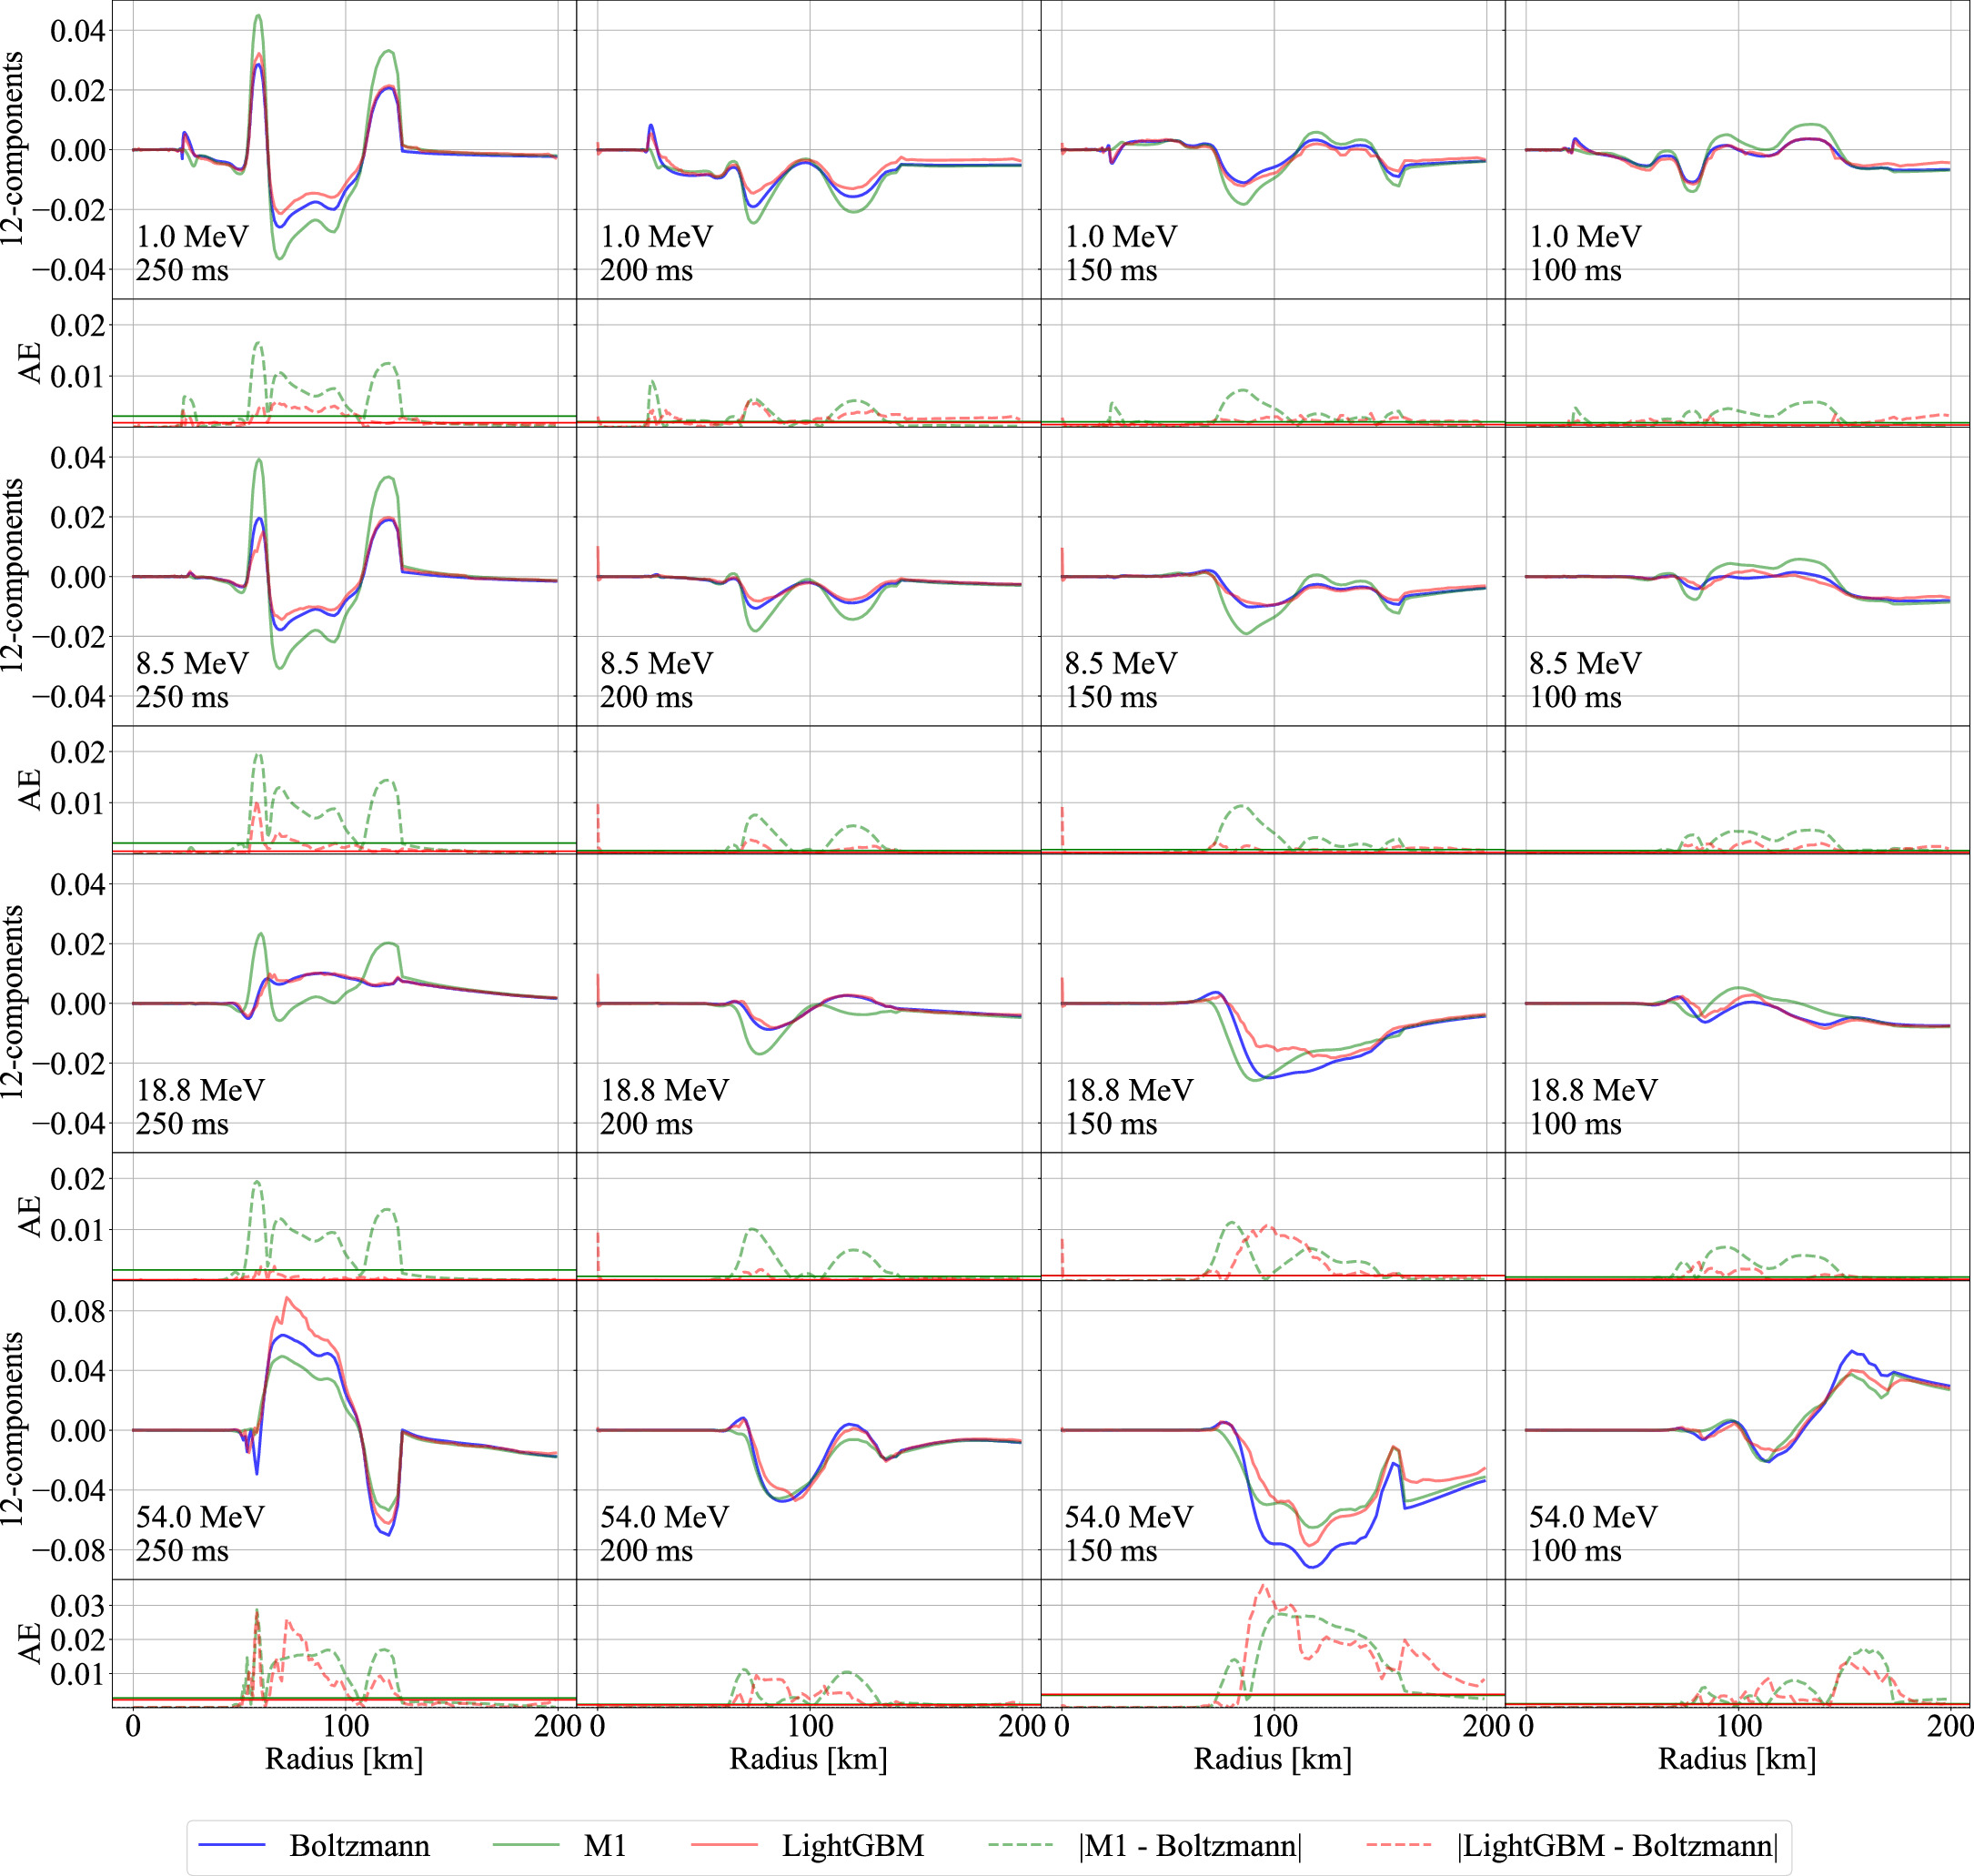Click the top-left "12-components" y-axis label
Viewport: 1974px width, 1876px height.
[x=13, y=149]
